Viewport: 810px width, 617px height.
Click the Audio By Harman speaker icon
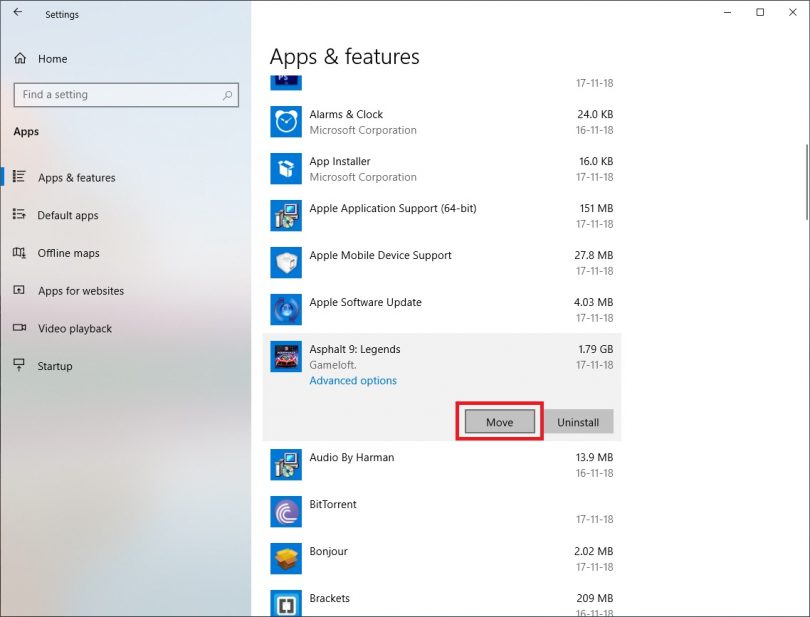click(x=285, y=465)
